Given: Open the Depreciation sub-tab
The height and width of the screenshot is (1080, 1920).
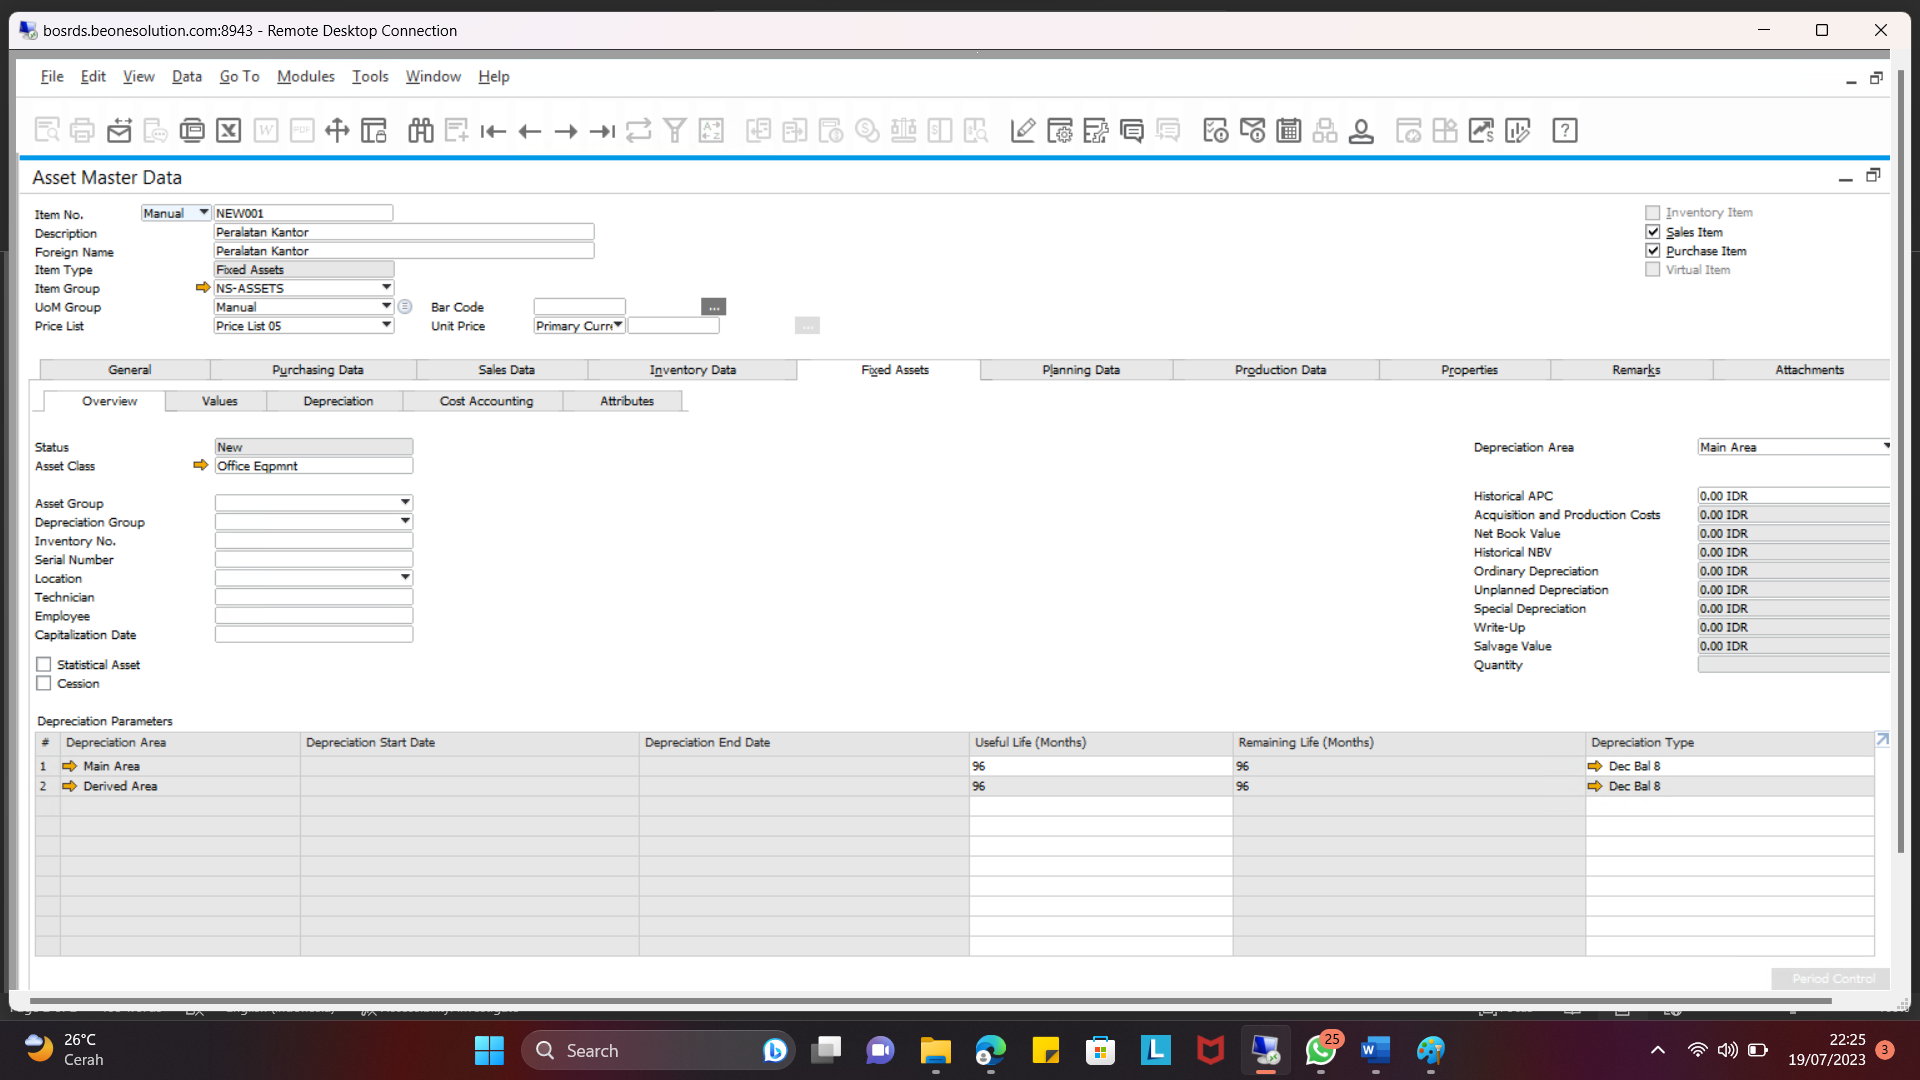Looking at the screenshot, I should pos(338,401).
